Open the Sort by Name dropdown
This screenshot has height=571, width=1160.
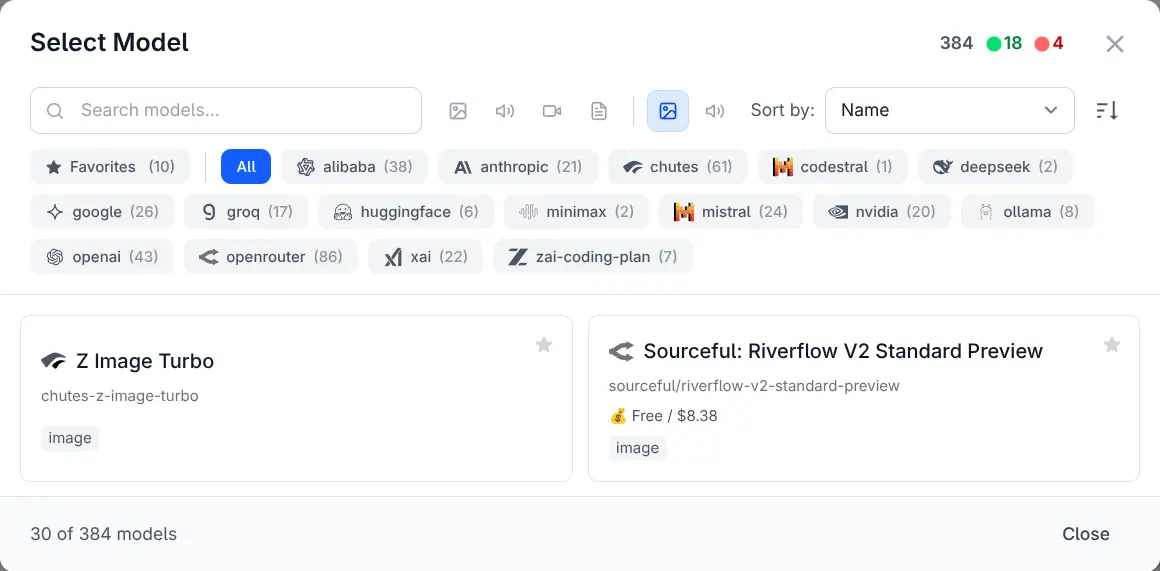click(x=949, y=110)
